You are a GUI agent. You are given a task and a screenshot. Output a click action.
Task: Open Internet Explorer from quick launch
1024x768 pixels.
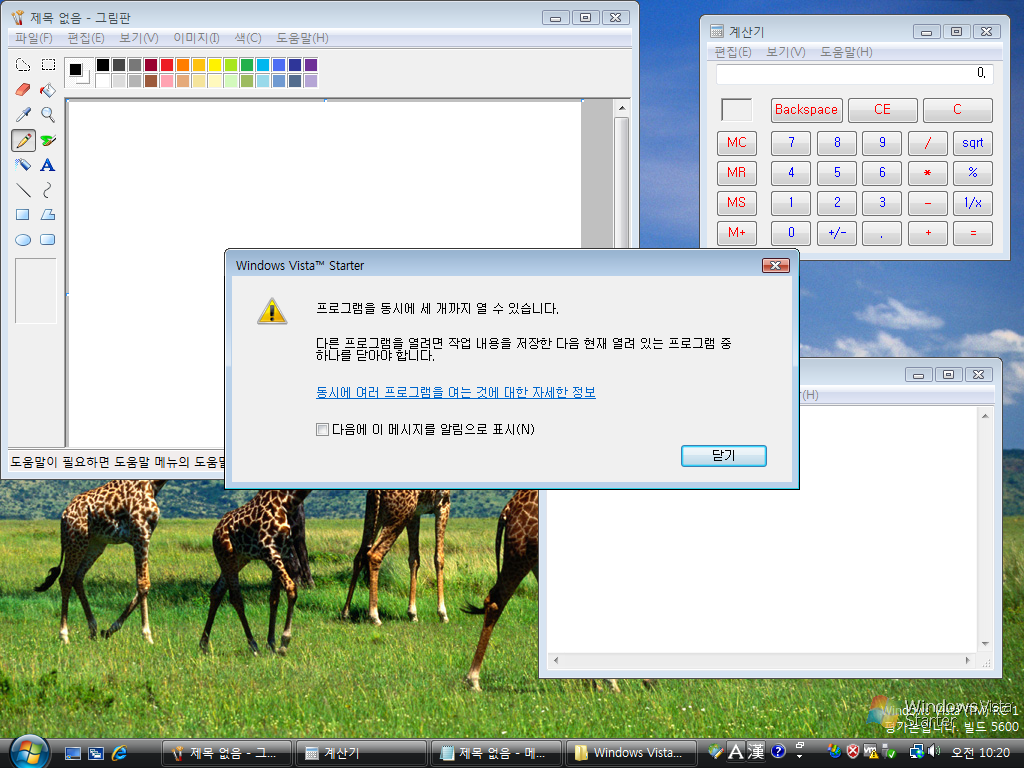pos(120,753)
